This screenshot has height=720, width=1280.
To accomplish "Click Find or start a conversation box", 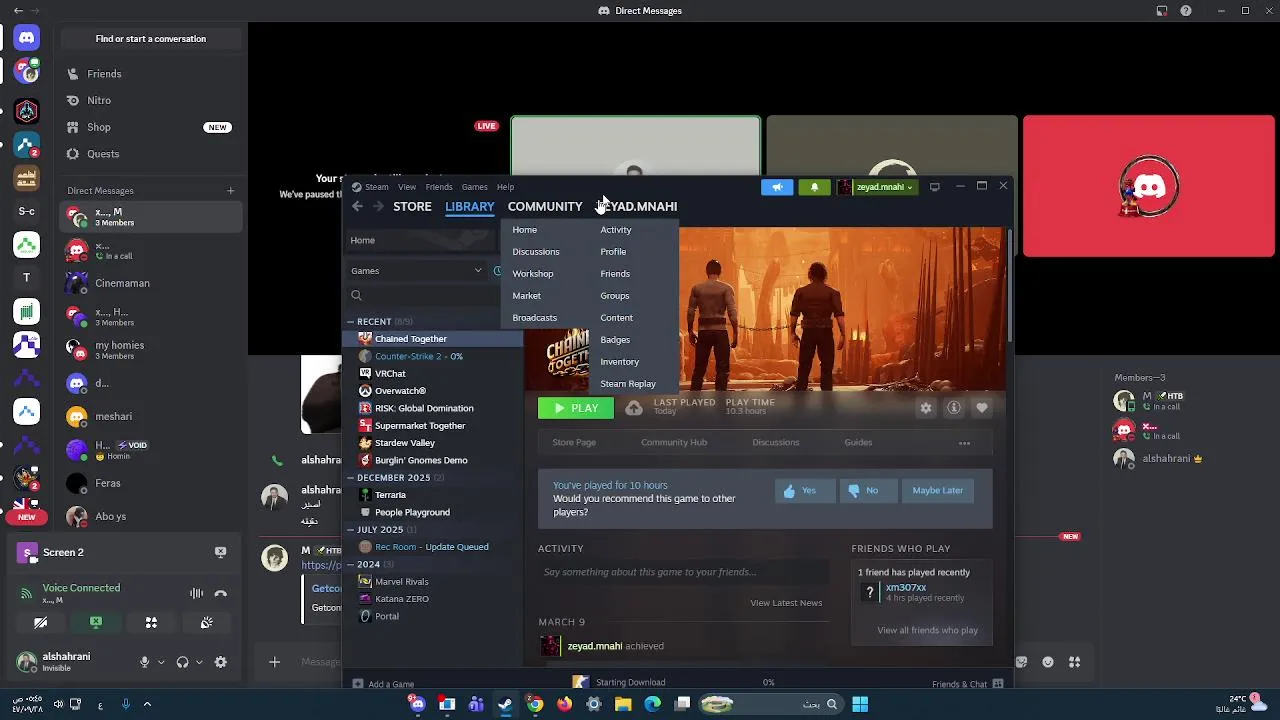I will click(x=151, y=39).
